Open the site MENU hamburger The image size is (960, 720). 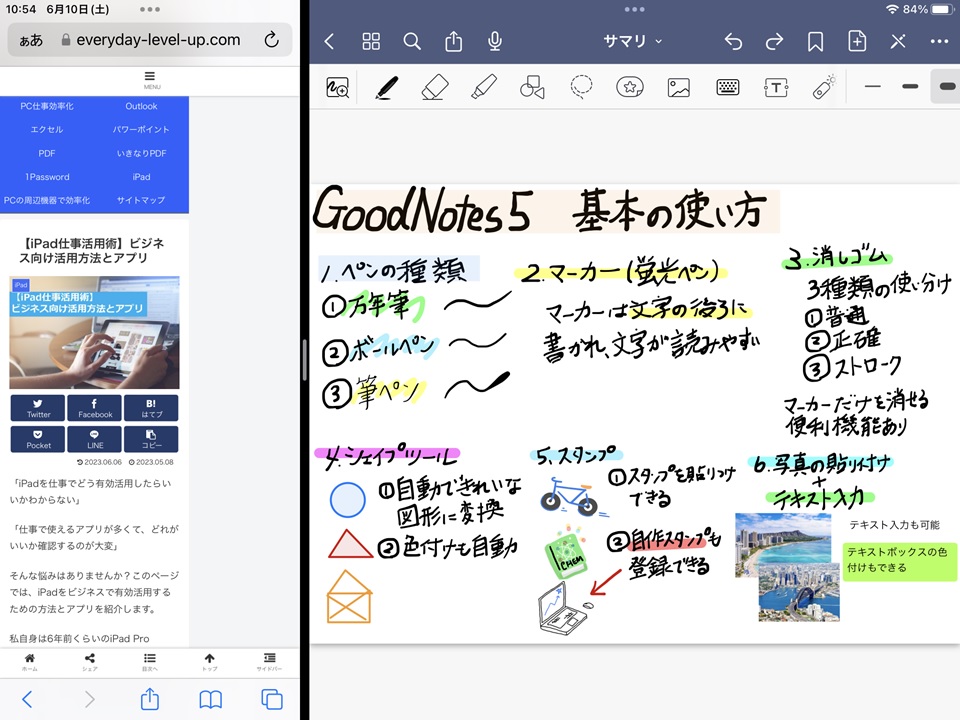(150, 80)
